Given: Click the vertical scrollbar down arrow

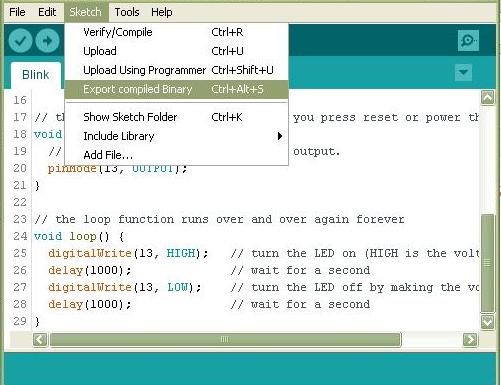Looking at the screenshot, I should coord(487,322).
